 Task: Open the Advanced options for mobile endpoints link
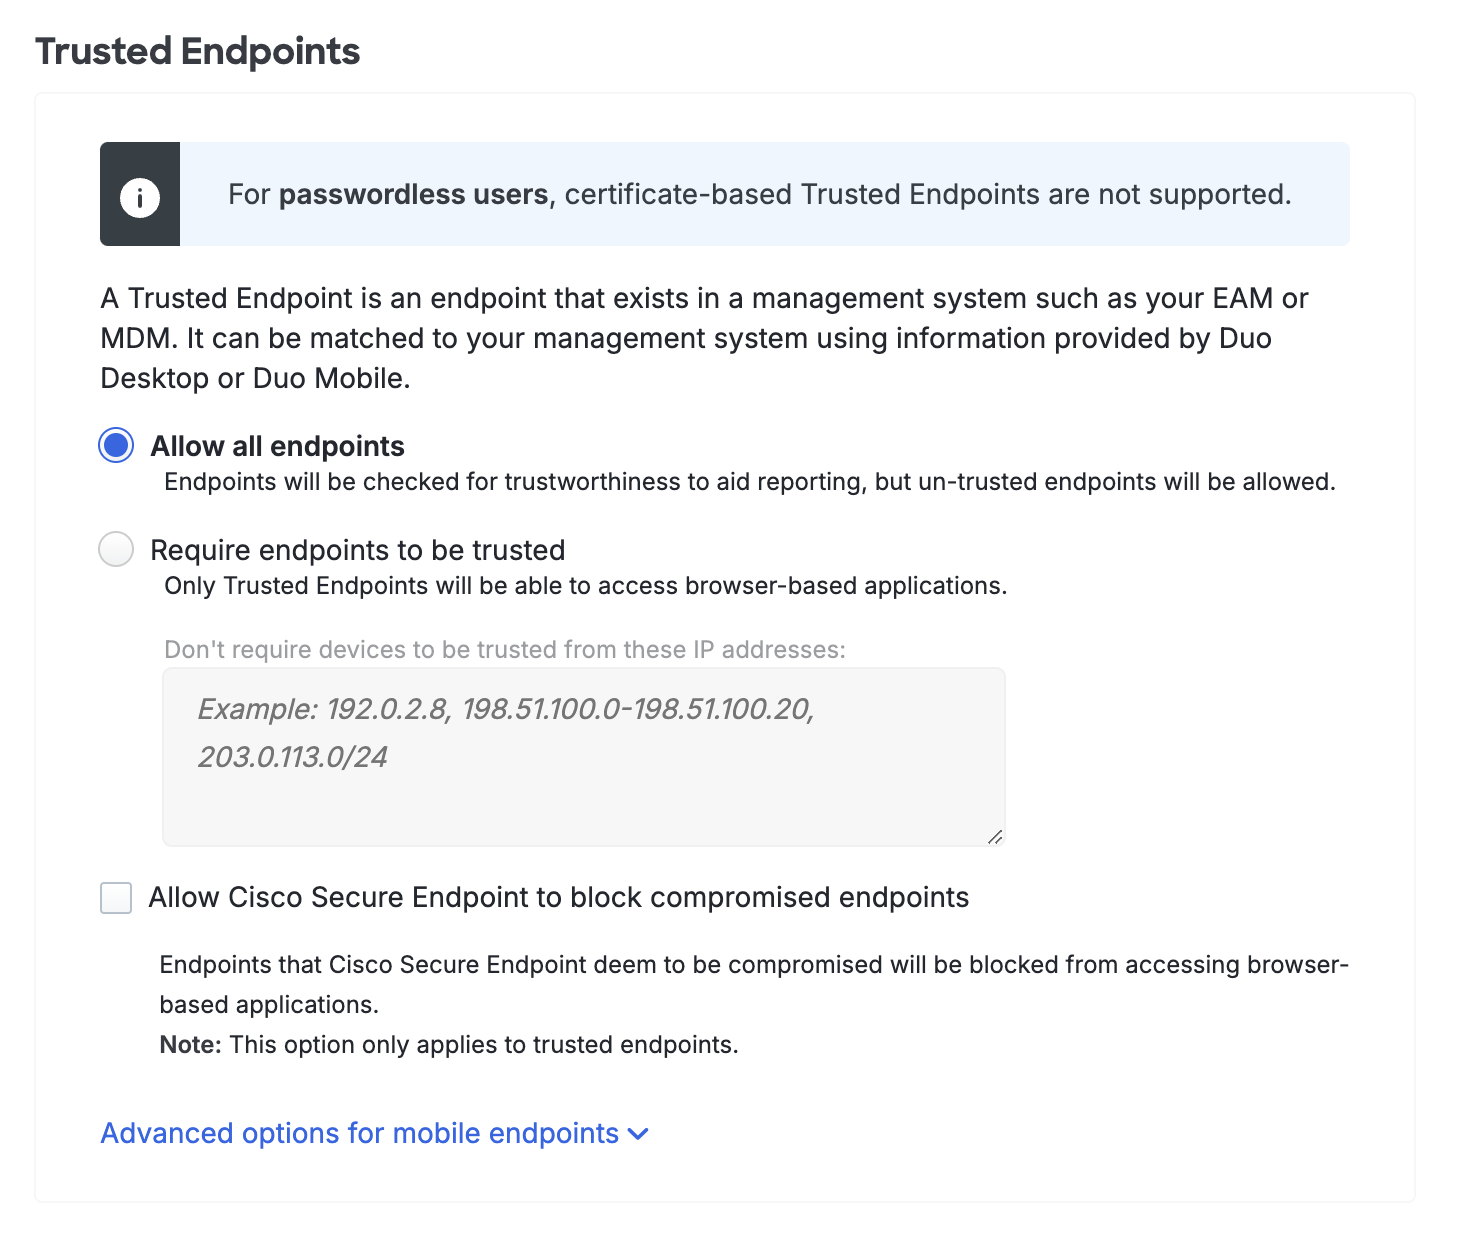(x=360, y=1133)
